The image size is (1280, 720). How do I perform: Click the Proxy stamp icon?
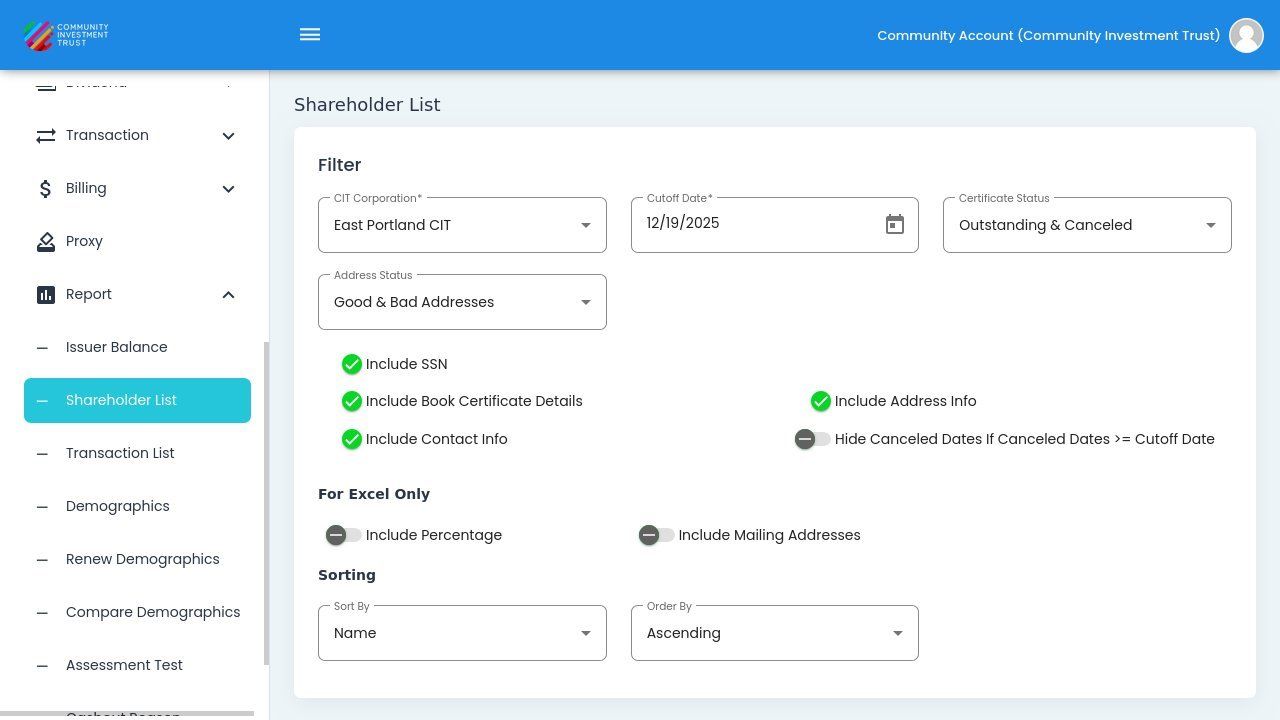[x=46, y=242]
